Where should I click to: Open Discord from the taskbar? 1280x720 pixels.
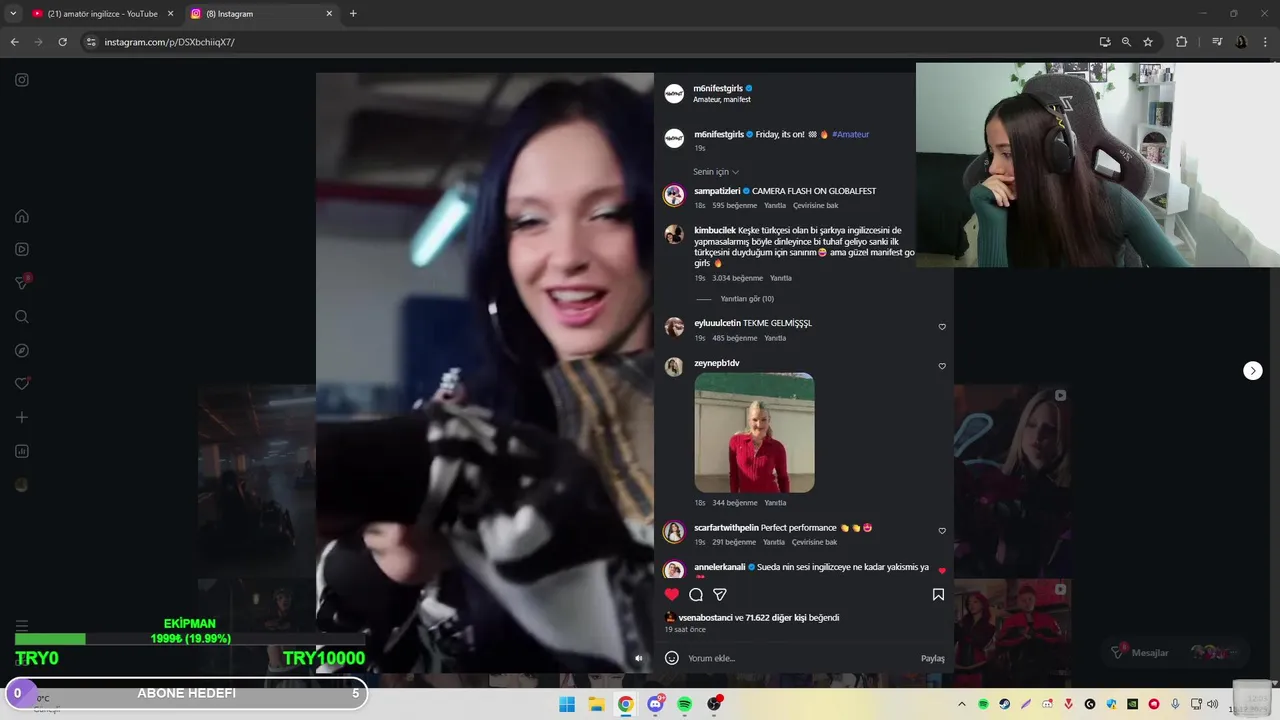coord(655,704)
